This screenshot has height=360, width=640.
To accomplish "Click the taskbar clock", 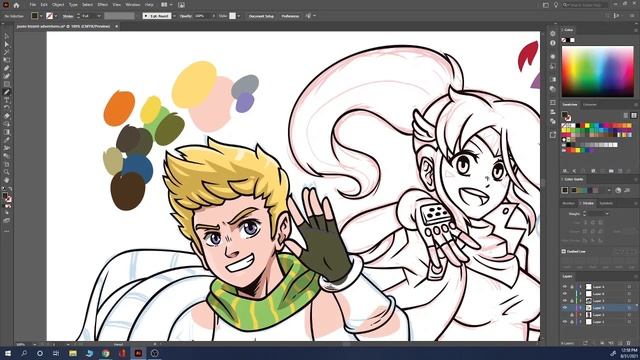I will [x=629, y=353].
